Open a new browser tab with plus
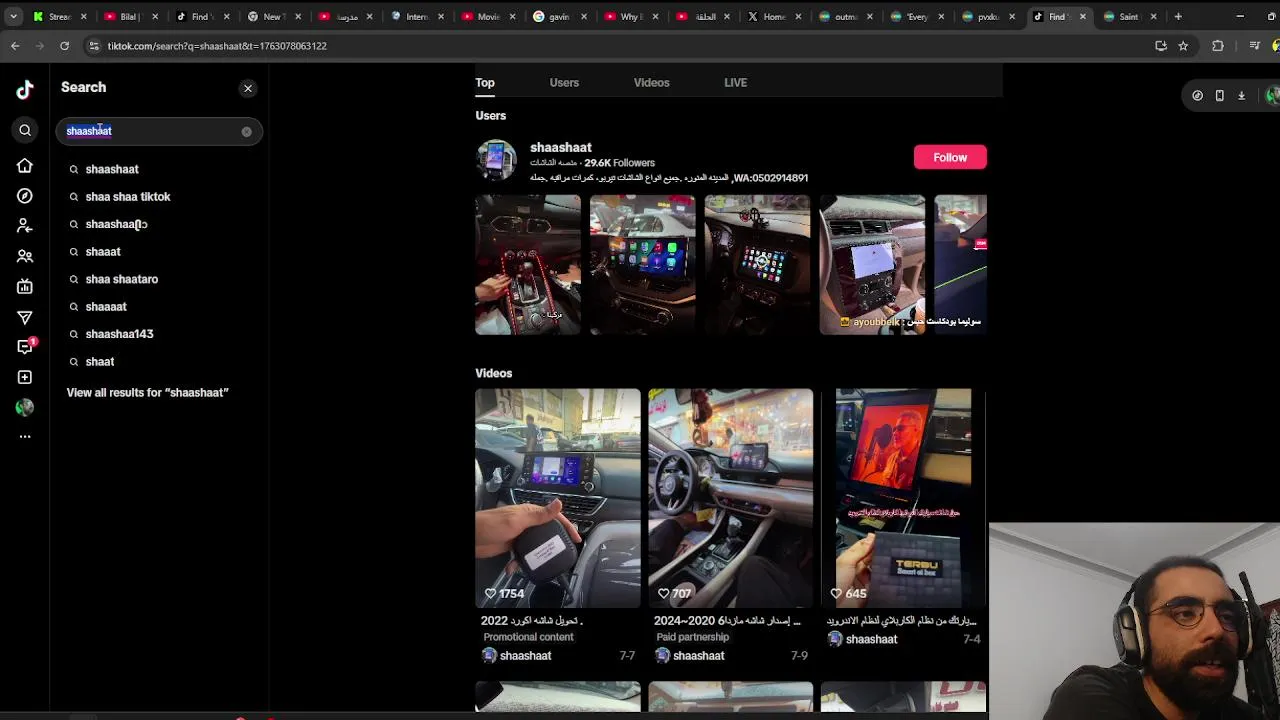Image resolution: width=1280 pixels, height=720 pixels. [1178, 17]
